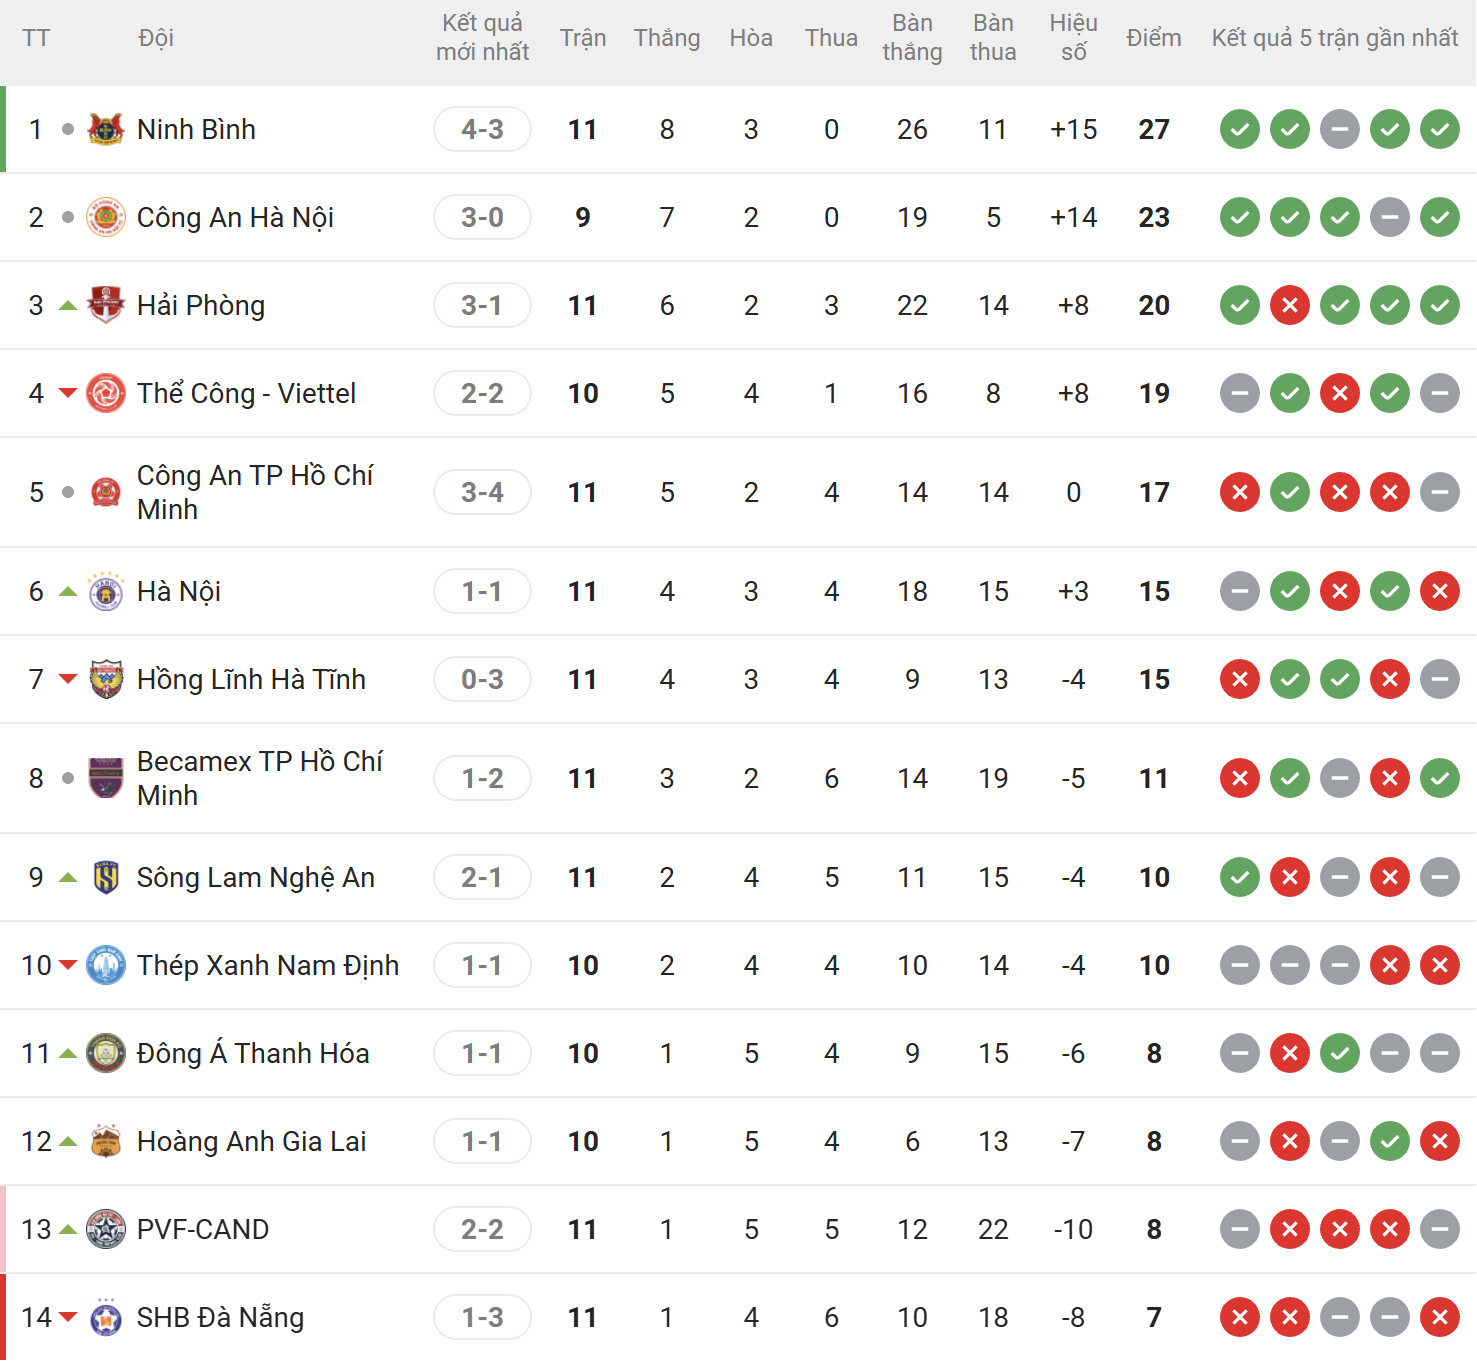Click the Sông Lam Nghệ An logo
The height and width of the screenshot is (1365, 1477).
(x=105, y=877)
